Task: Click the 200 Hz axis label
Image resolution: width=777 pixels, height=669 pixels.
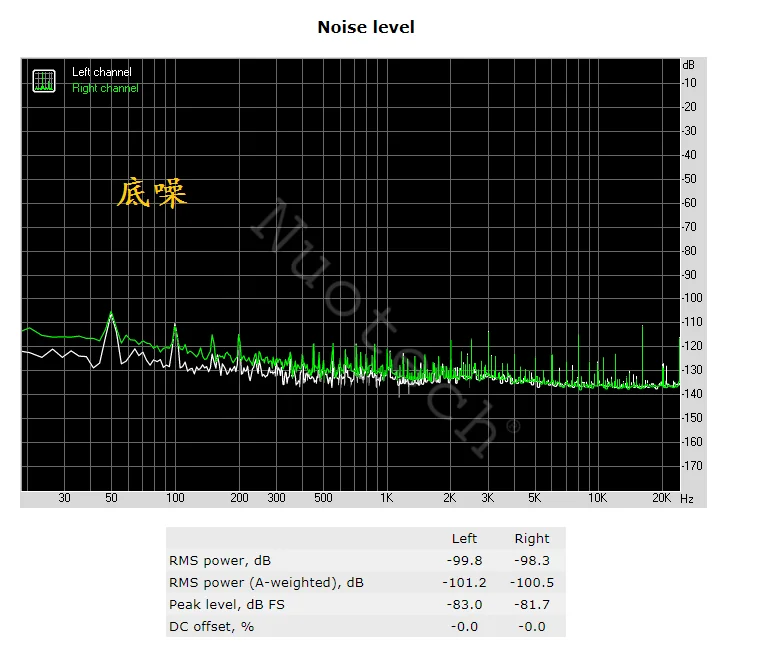Action: [x=239, y=498]
